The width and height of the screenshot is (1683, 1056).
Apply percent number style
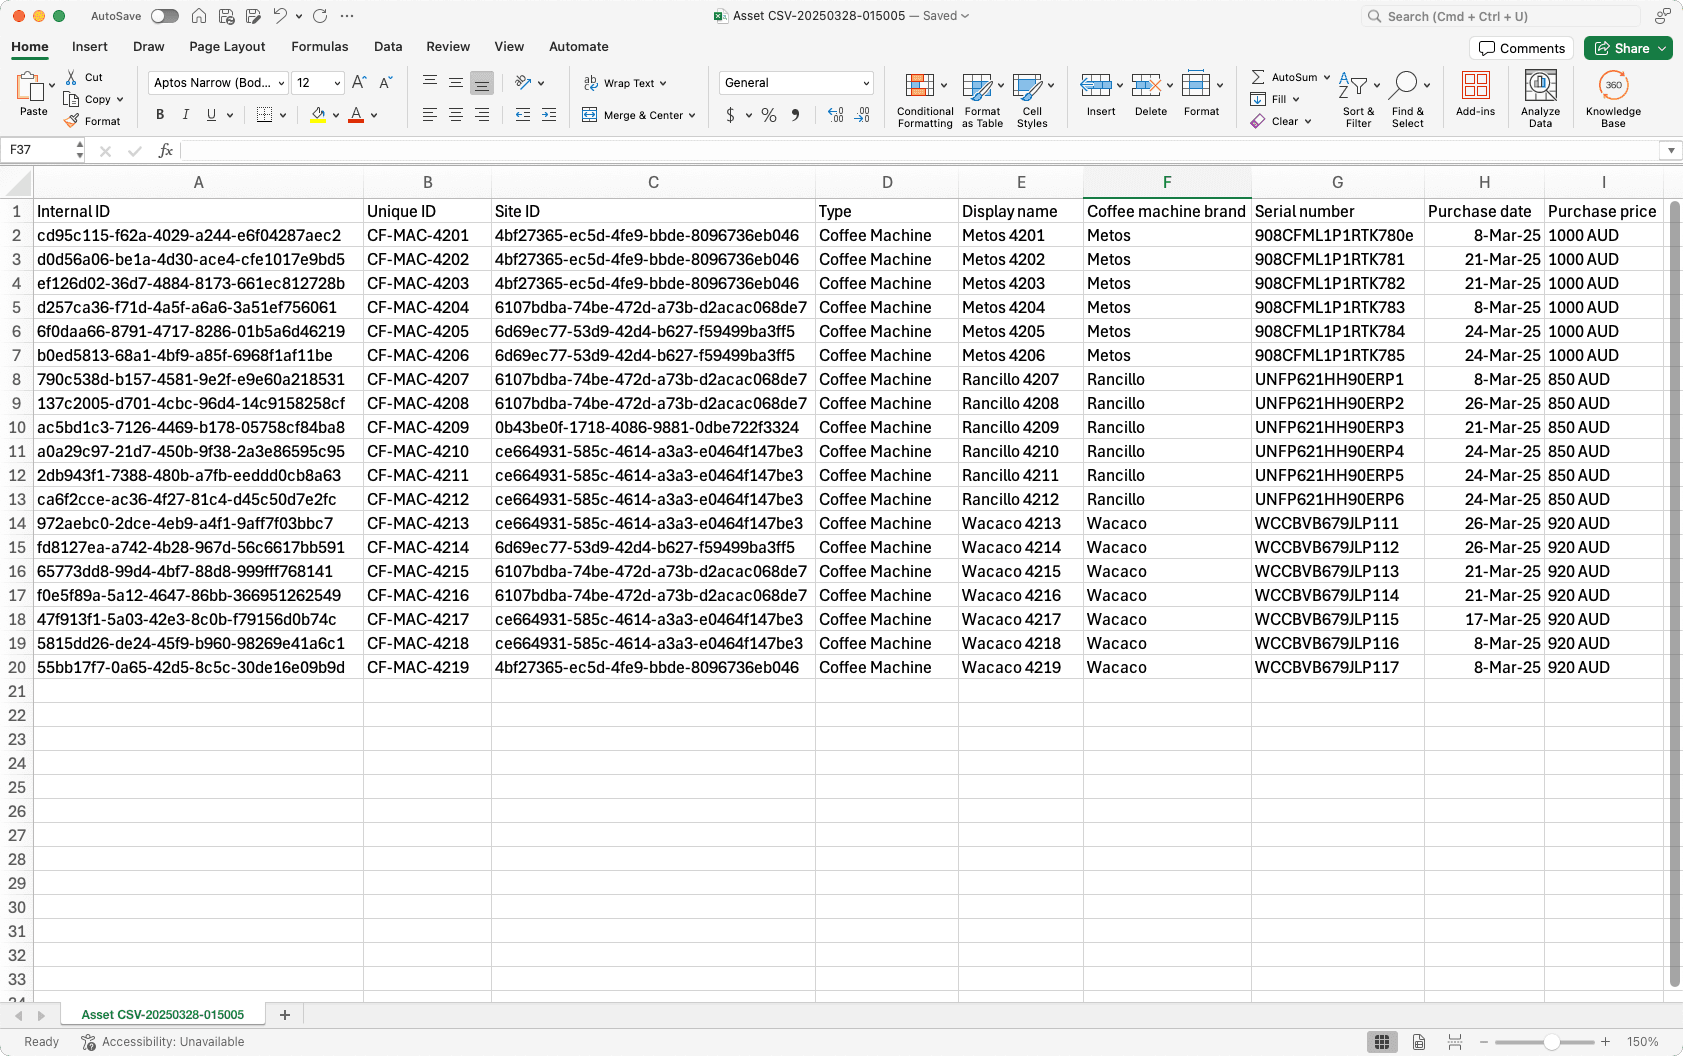[769, 115]
